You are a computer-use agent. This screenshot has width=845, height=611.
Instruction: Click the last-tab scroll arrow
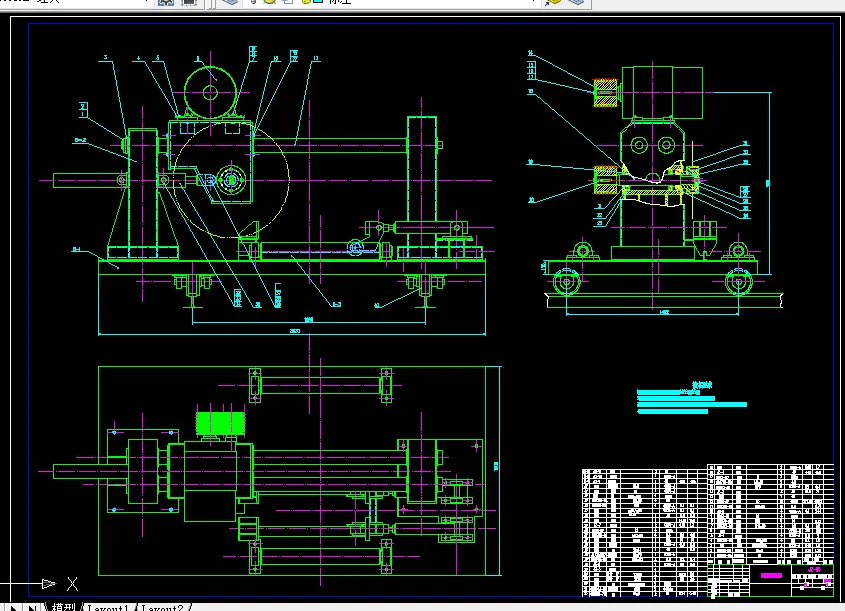click(32, 608)
